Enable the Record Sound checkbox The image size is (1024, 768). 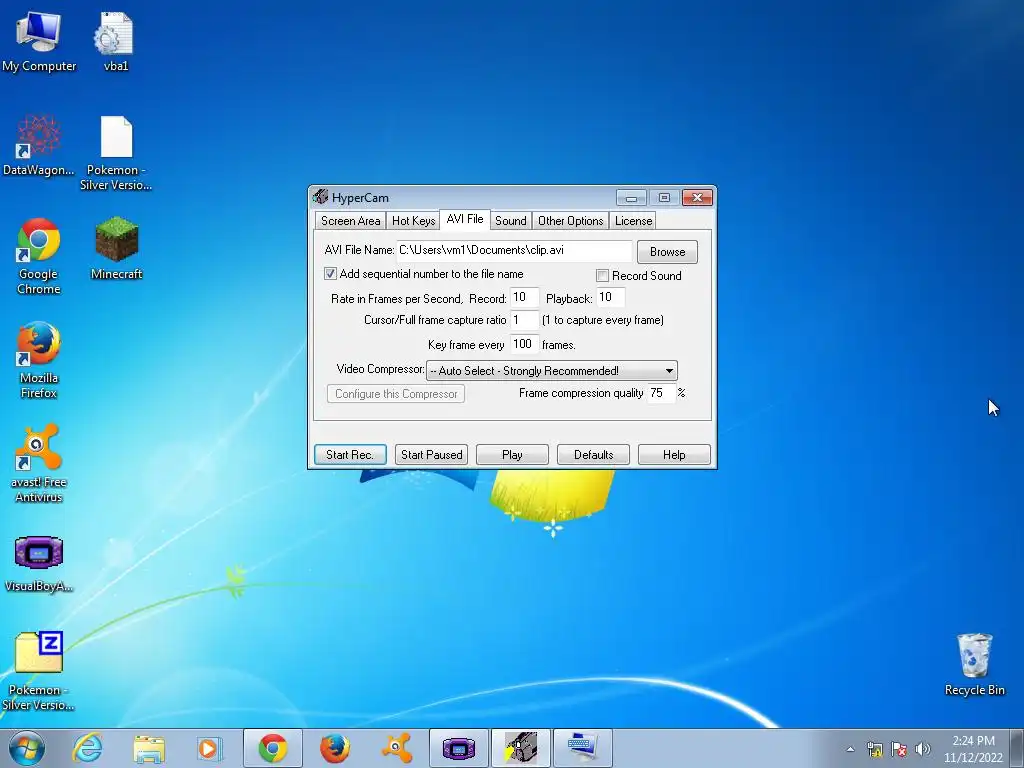coord(602,276)
